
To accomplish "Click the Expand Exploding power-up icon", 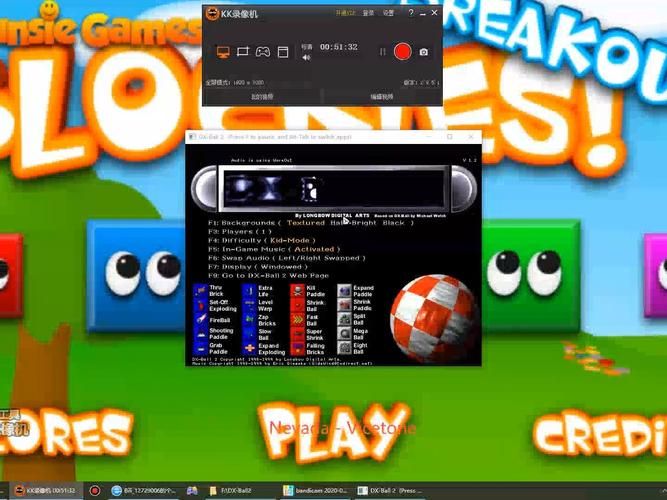I will pos(250,349).
